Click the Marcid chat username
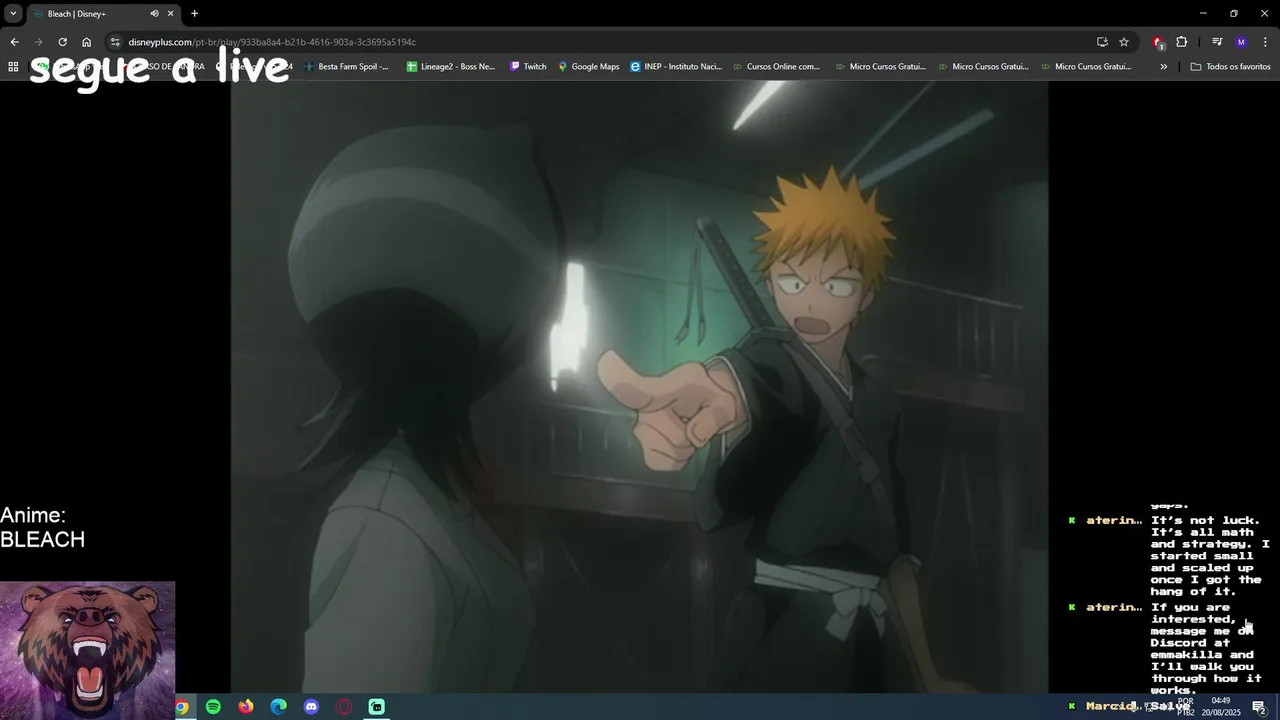The width and height of the screenshot is (1280, 720). pyautogui.click(x=1112, y=706)
